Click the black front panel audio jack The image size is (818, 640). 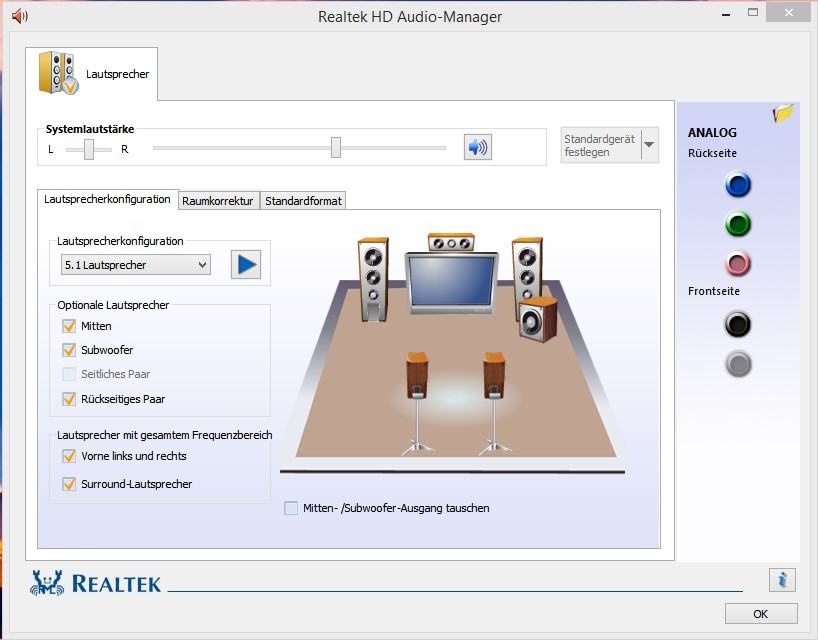pyautogui.click(x=738, y=324)
